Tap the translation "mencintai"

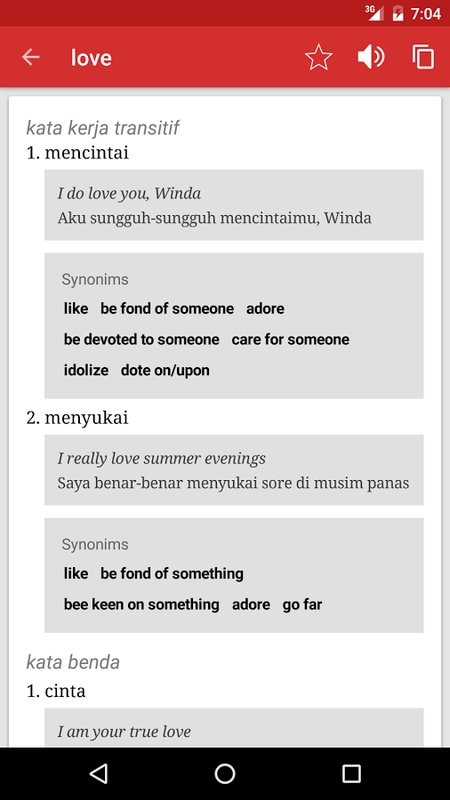tap(87, 153)
